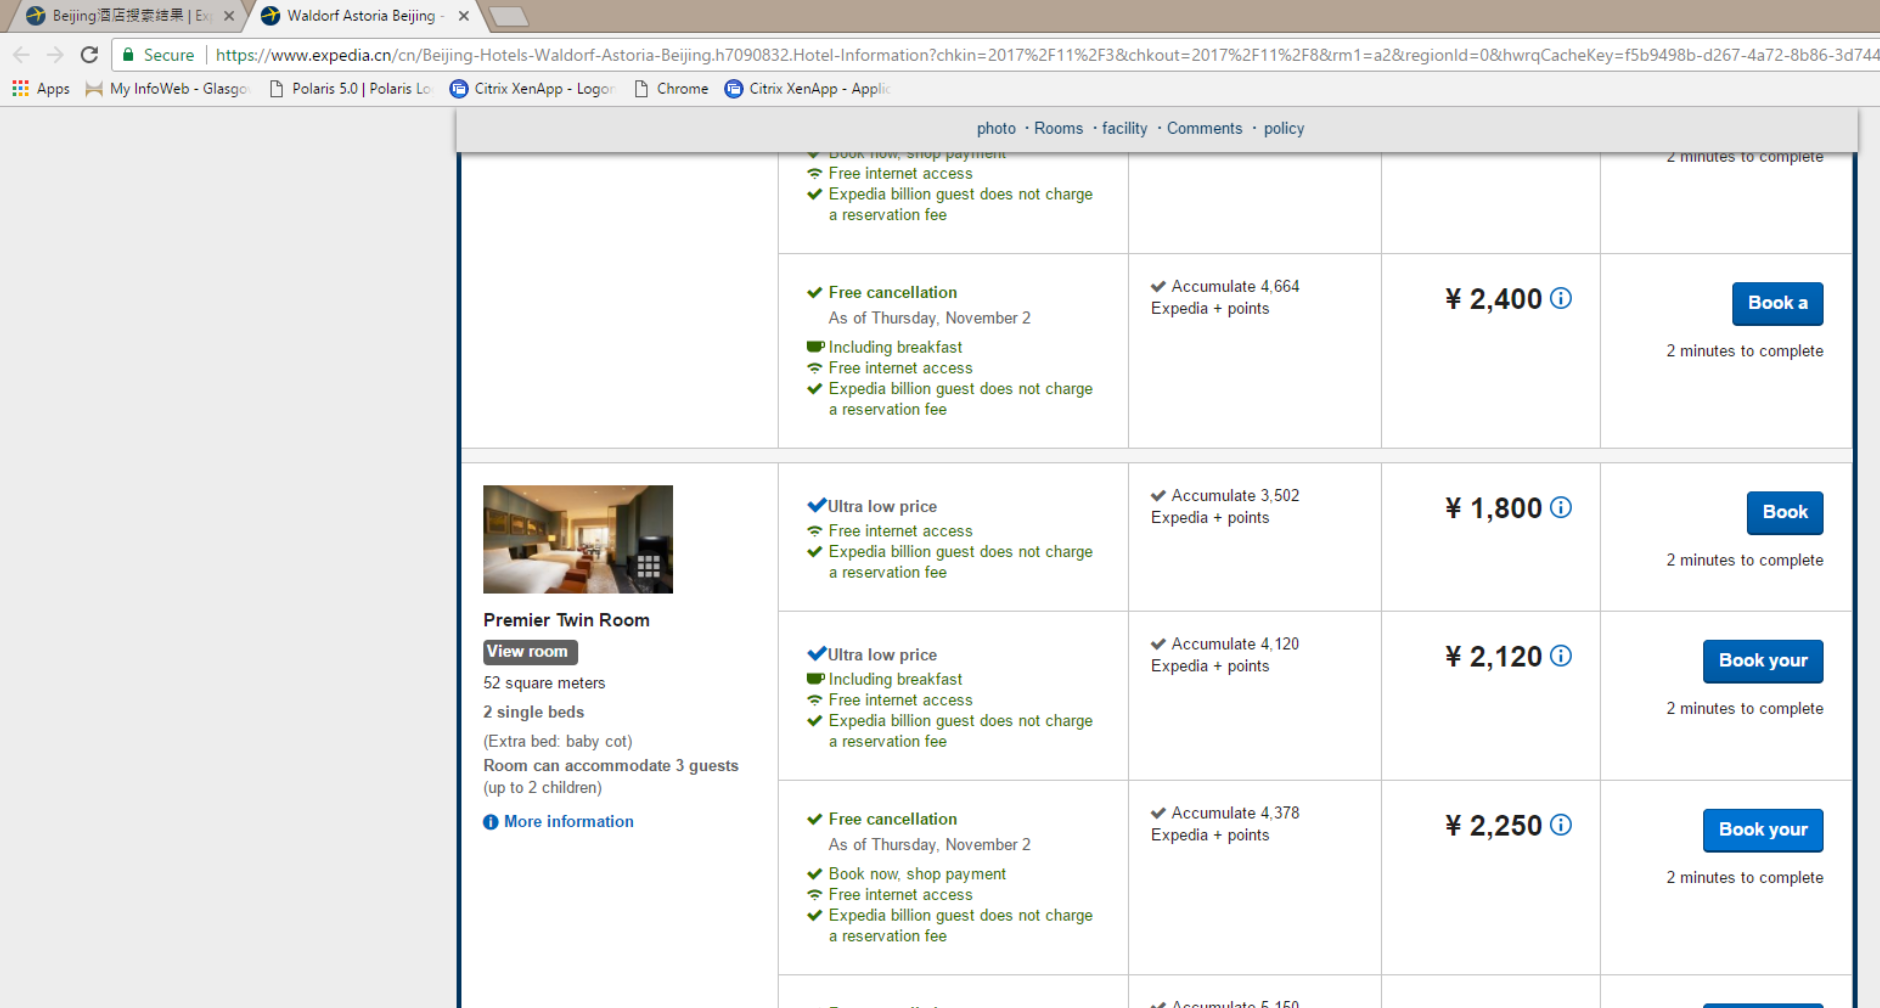Click Accumulate 4,378 Expedia + points text
The image size is (1880, 1008).
pyautogui.click(x=1225, y=824)
